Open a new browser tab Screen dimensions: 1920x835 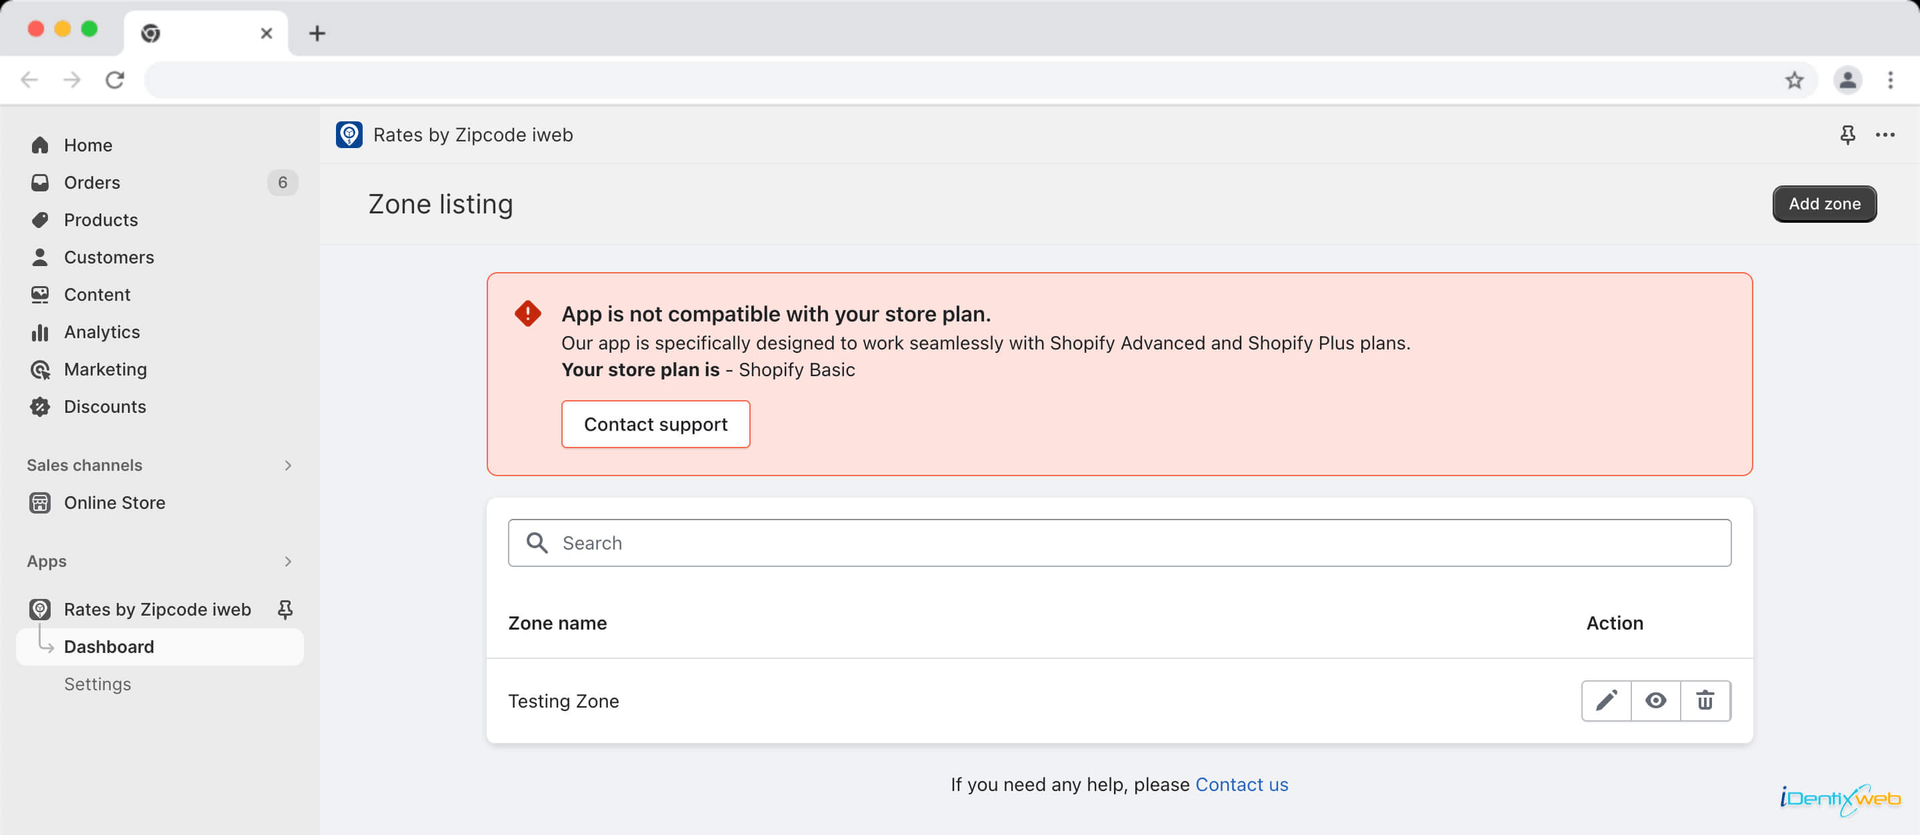[317, 33]
